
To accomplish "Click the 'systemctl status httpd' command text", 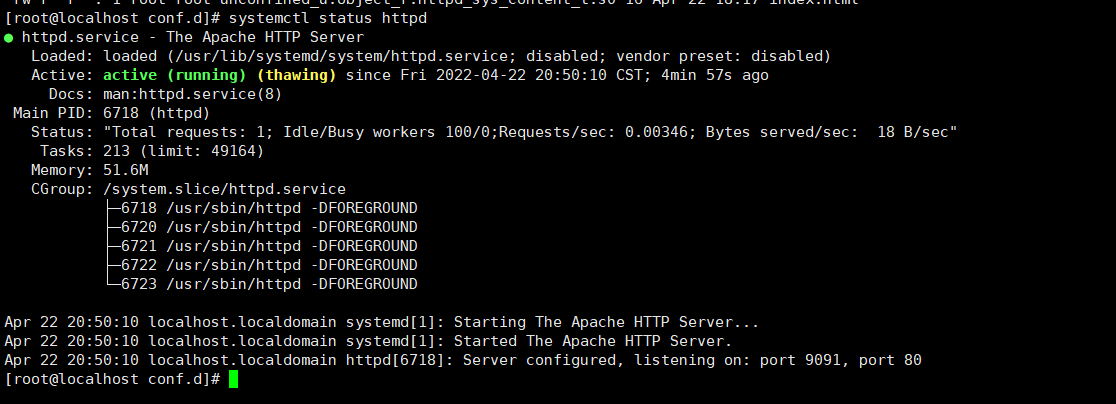I will pos(328,18).
